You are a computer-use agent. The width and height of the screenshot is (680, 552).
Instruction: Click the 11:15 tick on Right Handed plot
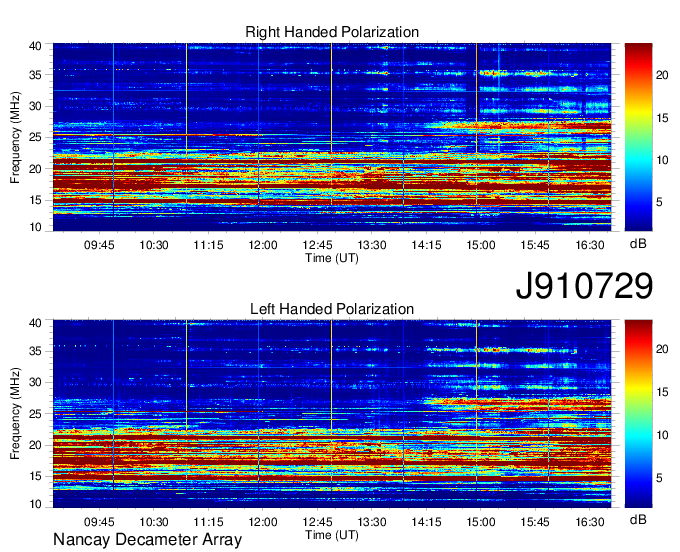(x=208, y=245)
